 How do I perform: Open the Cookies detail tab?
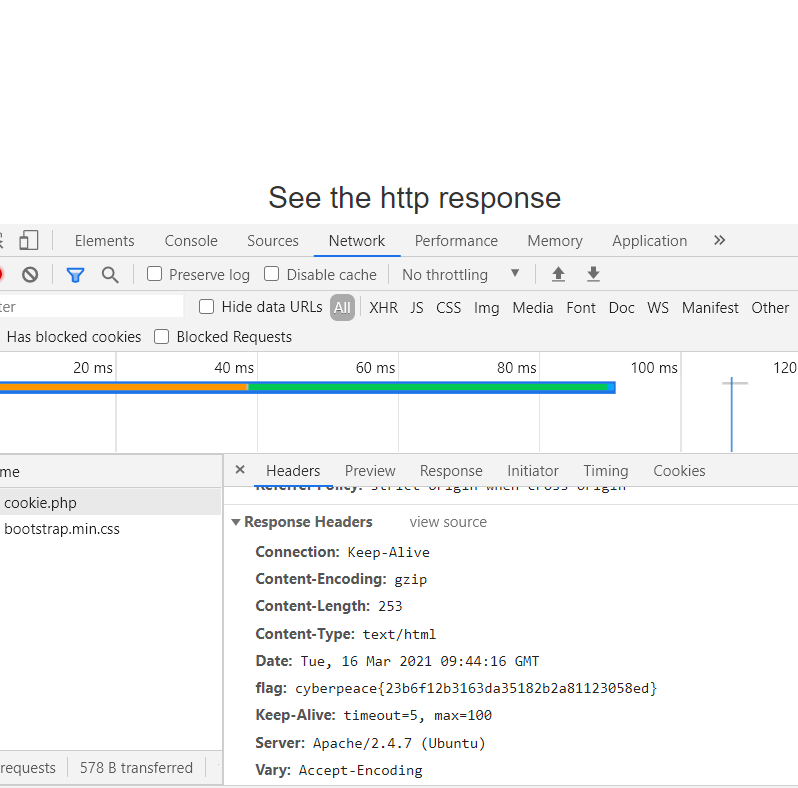[679, 471]
